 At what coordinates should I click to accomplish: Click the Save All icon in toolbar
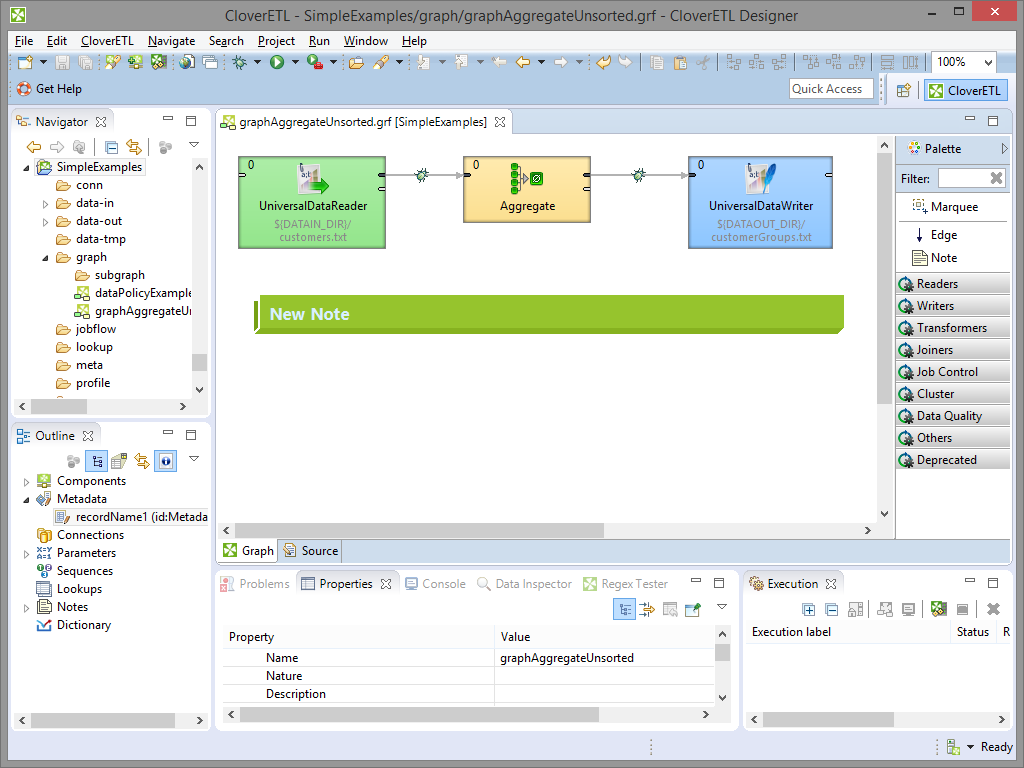[x=85, y=62]
